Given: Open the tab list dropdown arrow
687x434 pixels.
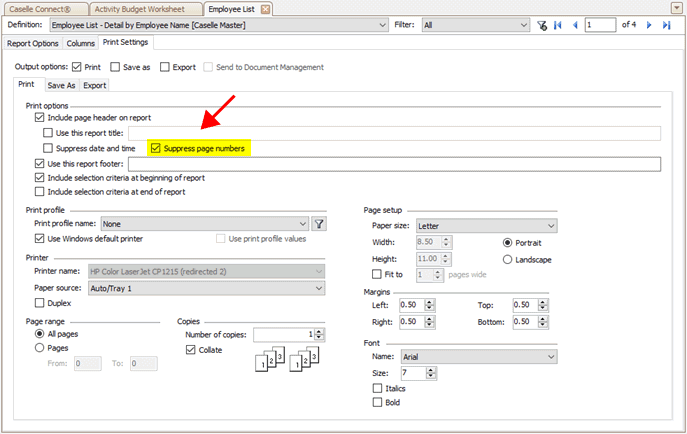Looking at the screenshot, I should (x=676, y=8).
